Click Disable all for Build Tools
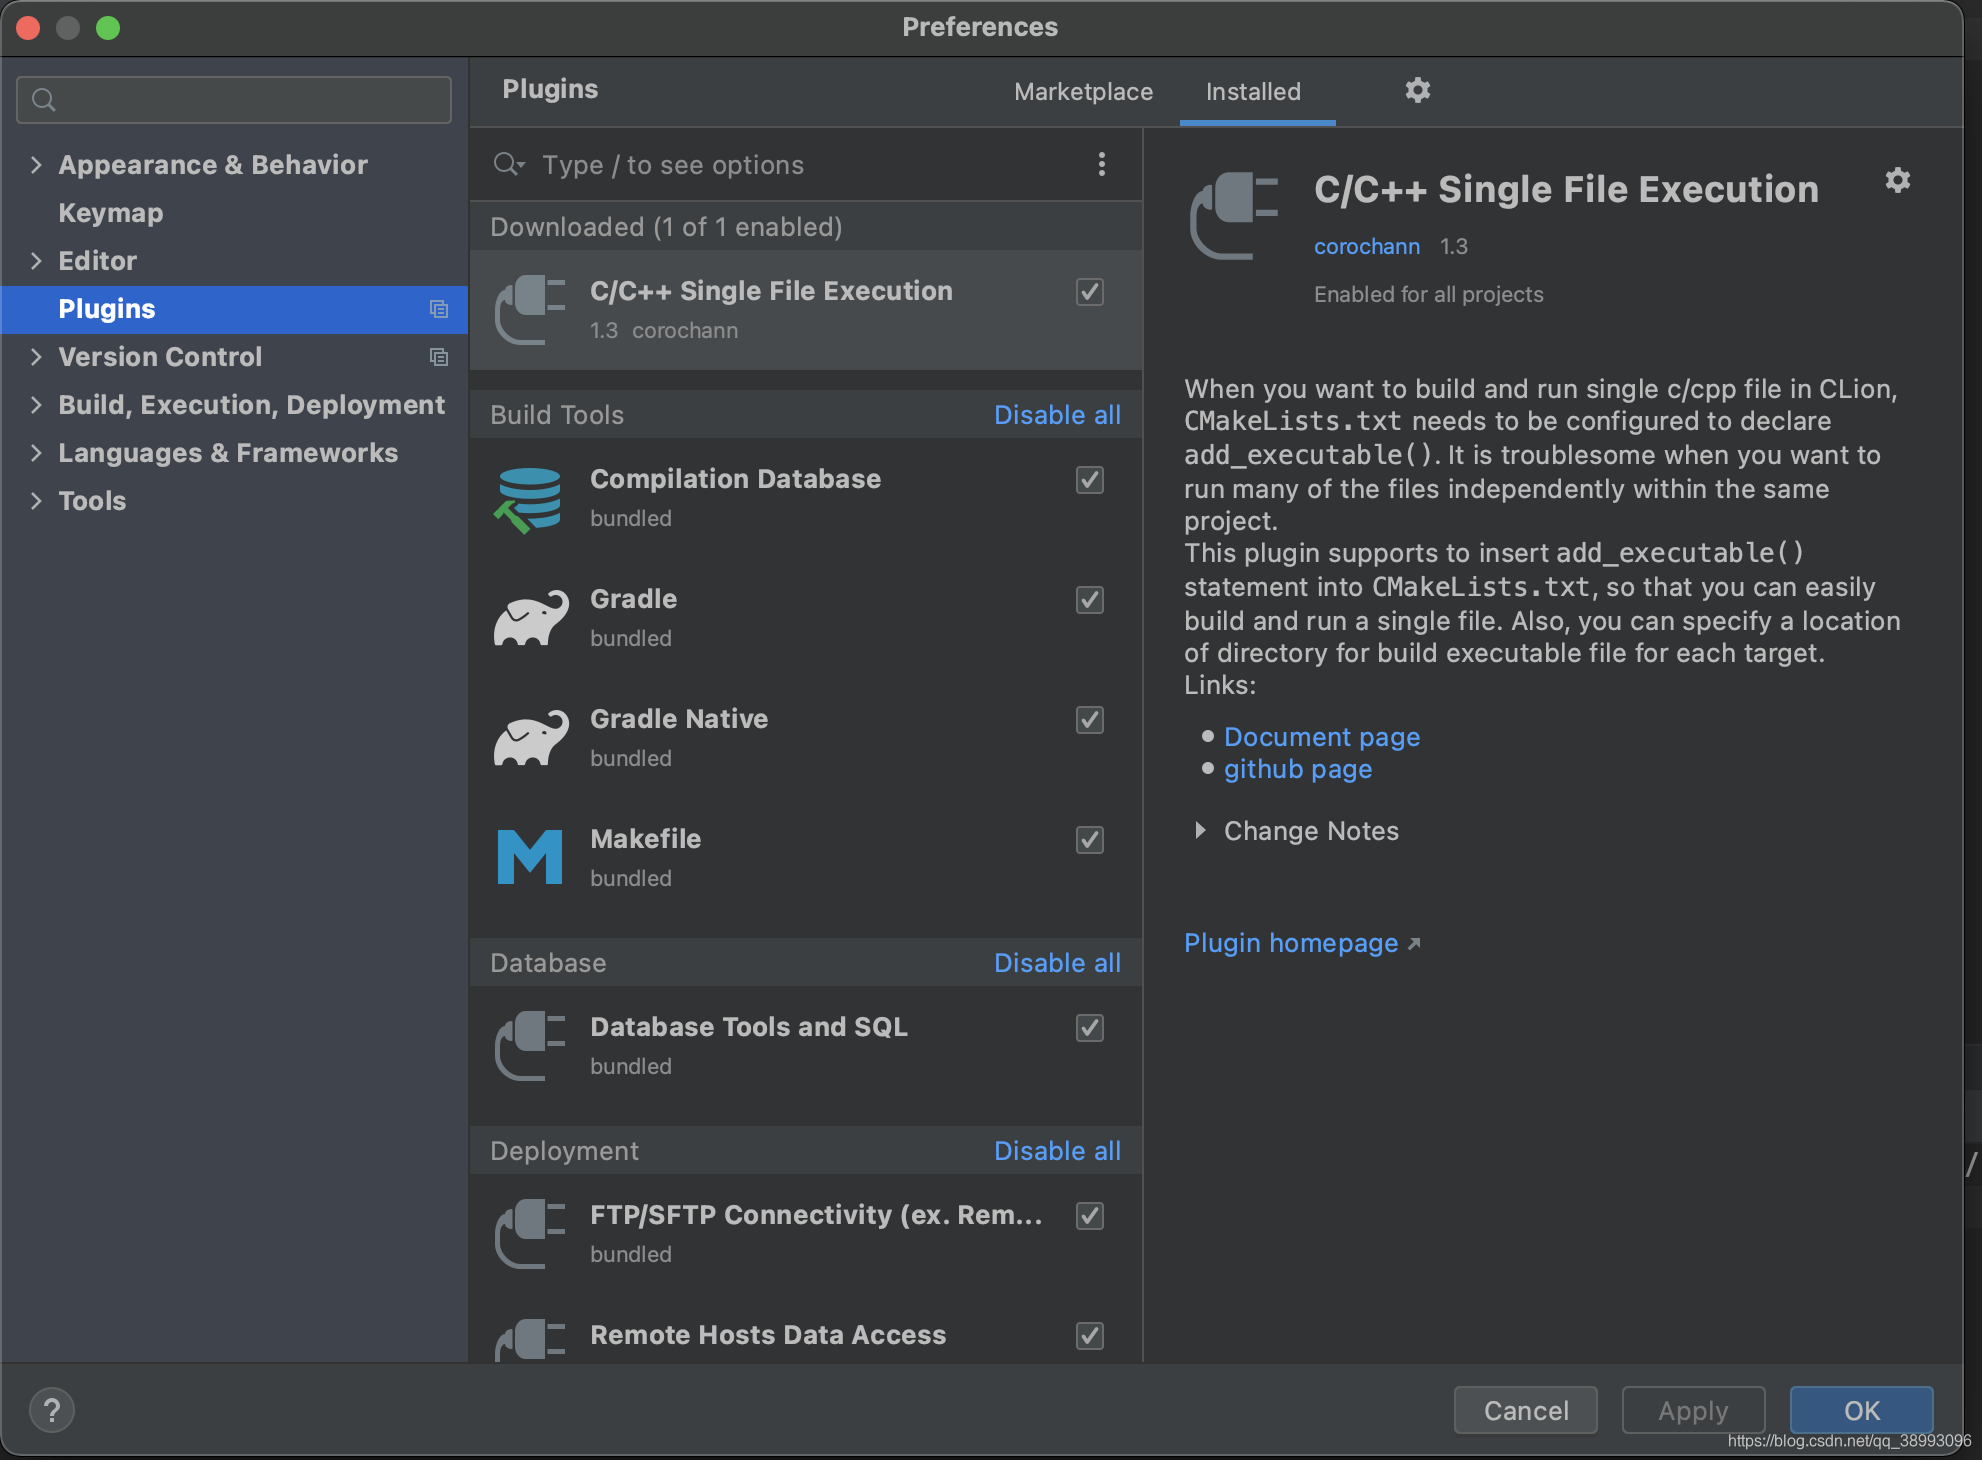The height and width of the screenshot is (1460, 1982). click(1057, 415)
